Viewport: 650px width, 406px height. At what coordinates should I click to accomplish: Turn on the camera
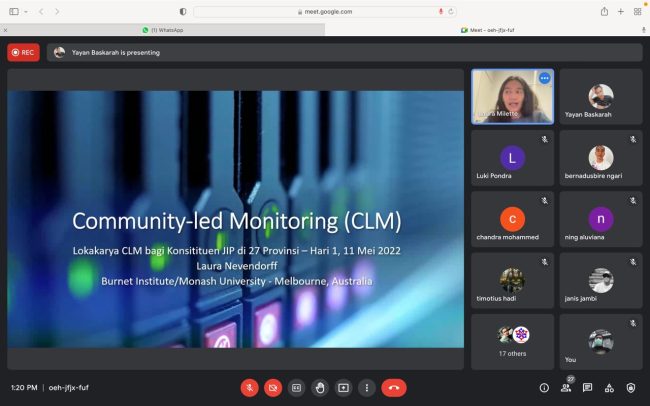pos(273,387)
